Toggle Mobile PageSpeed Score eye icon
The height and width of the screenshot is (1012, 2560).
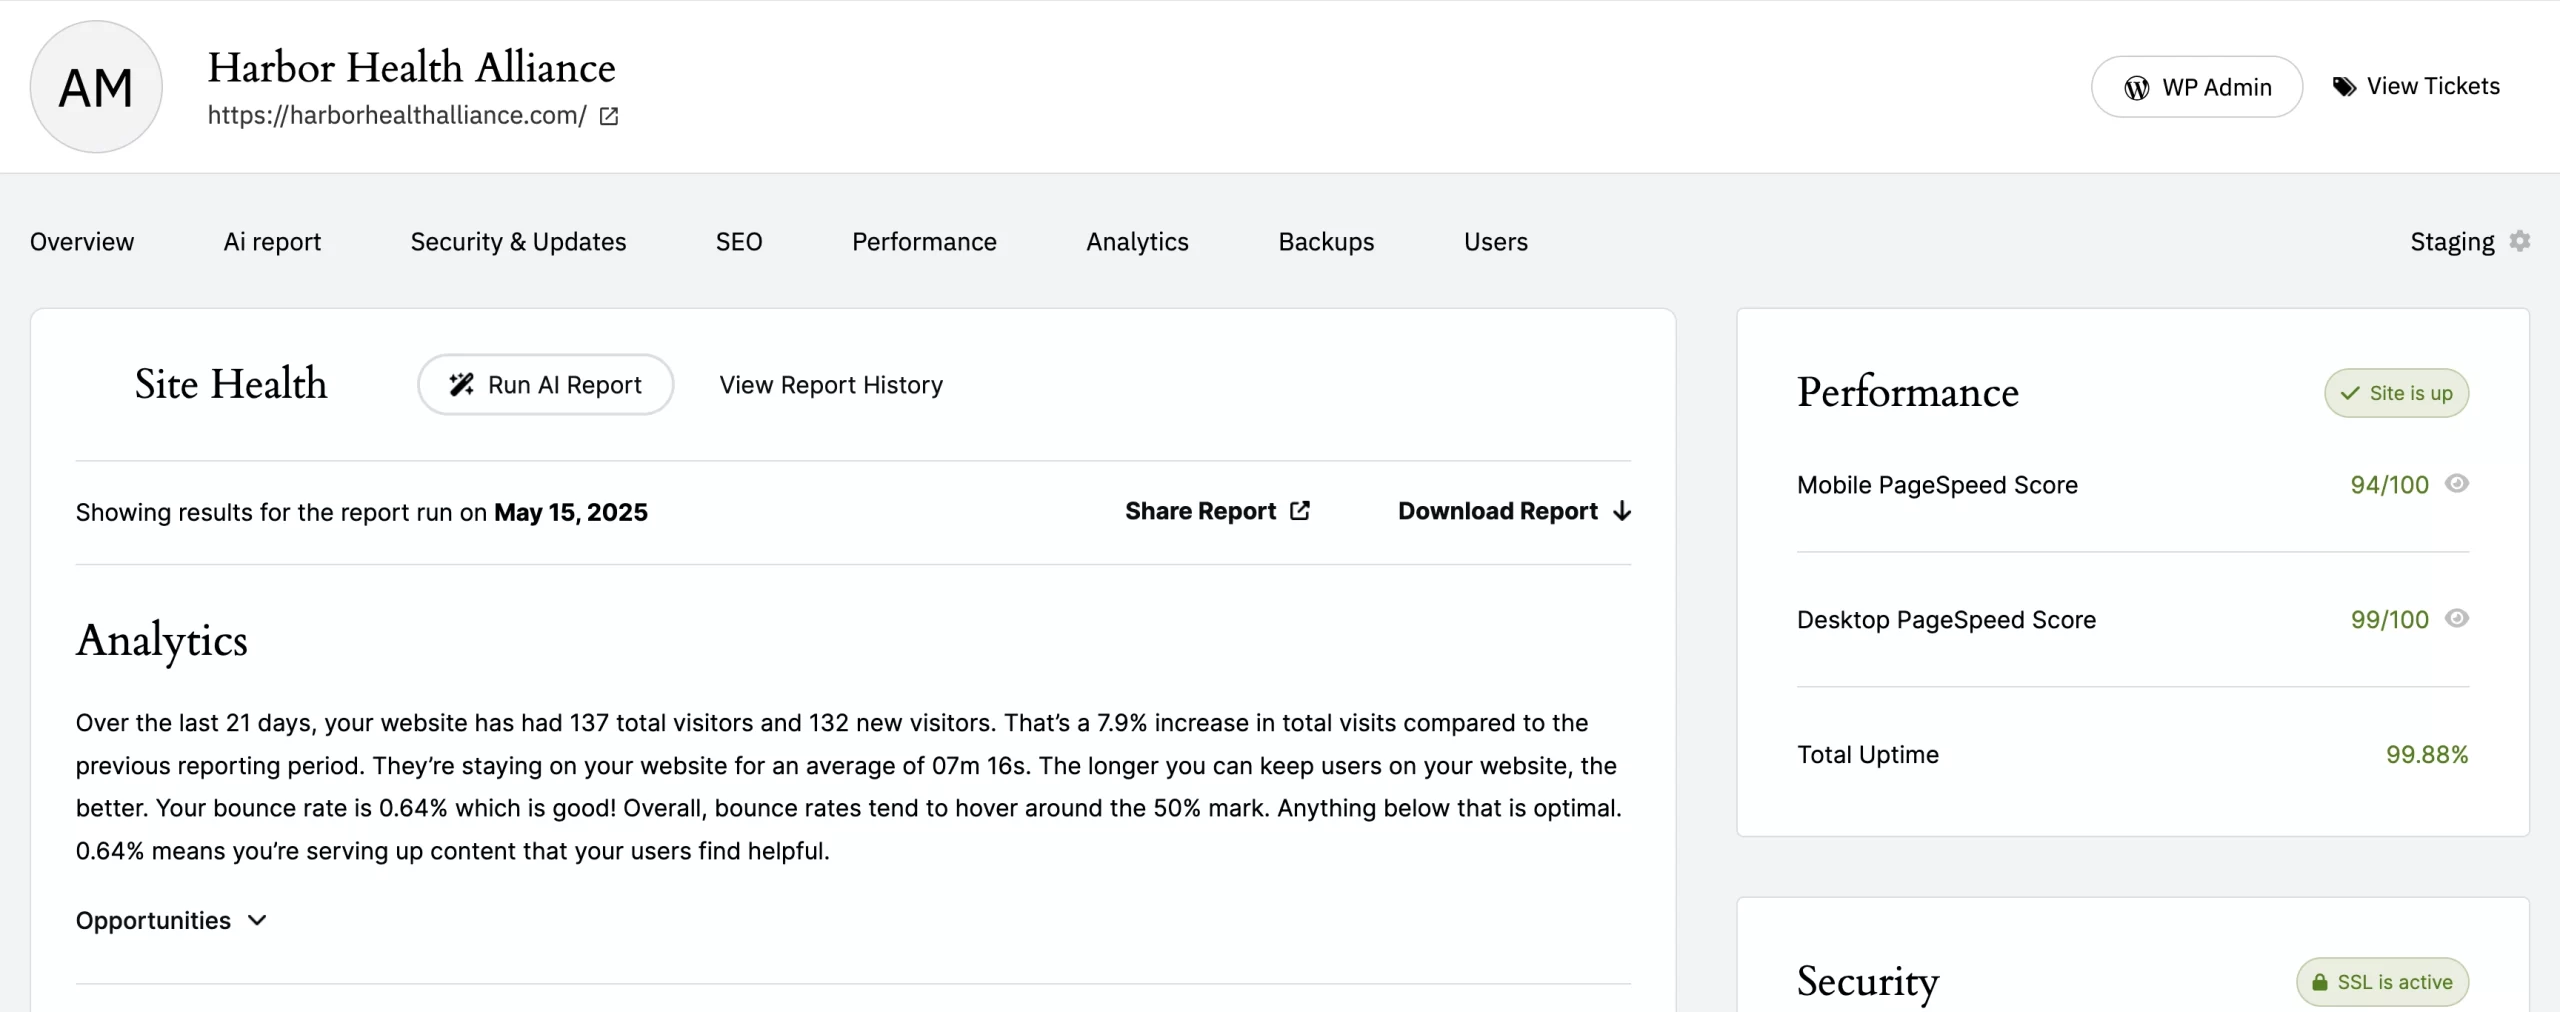[x=2457, y=484]
